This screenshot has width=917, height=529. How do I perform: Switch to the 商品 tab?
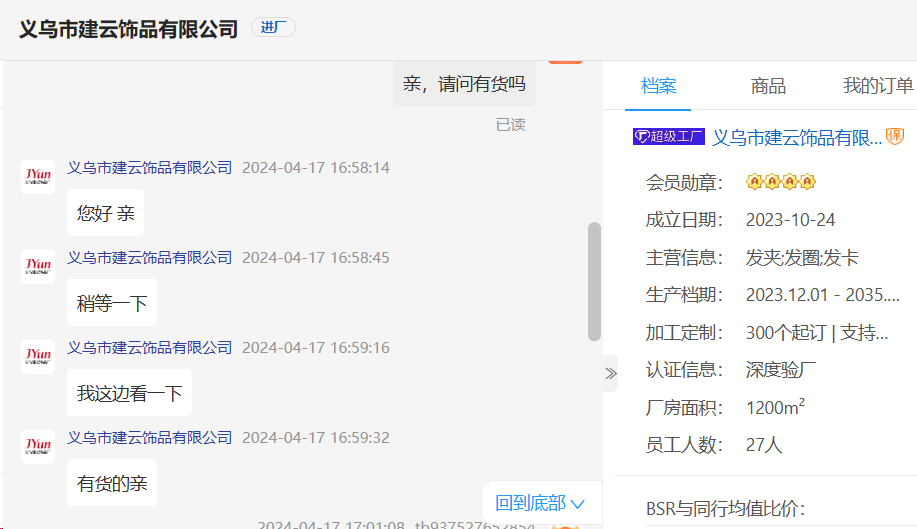(768, 86)
